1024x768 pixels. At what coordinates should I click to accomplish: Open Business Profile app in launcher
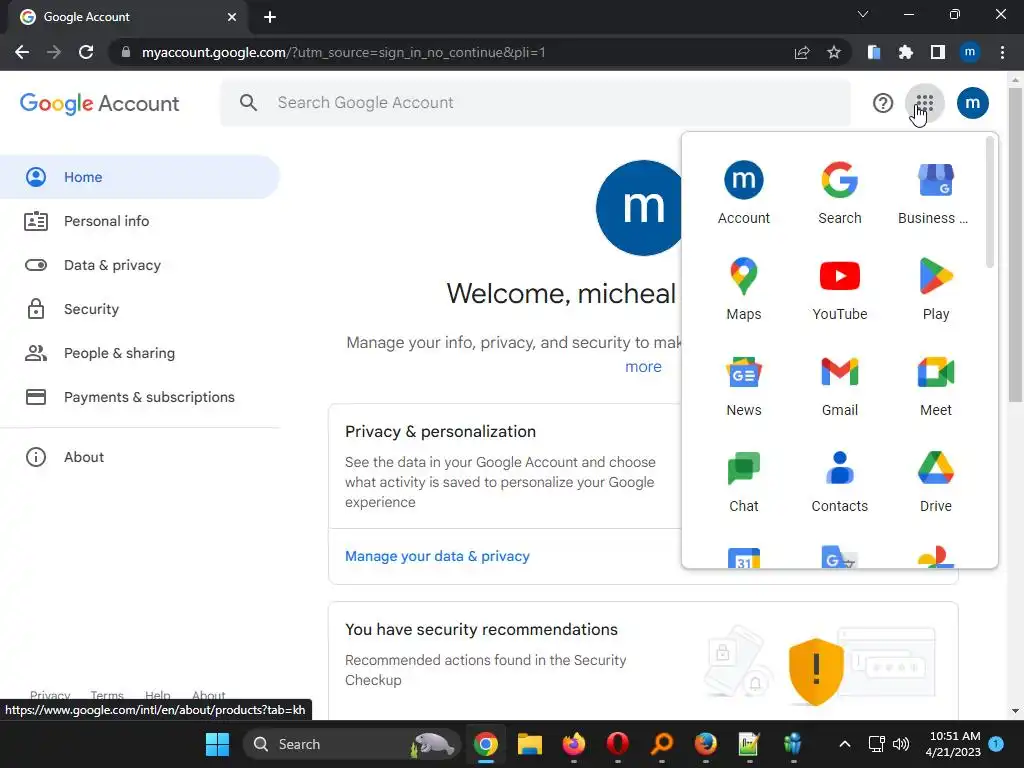coord(935,193)
